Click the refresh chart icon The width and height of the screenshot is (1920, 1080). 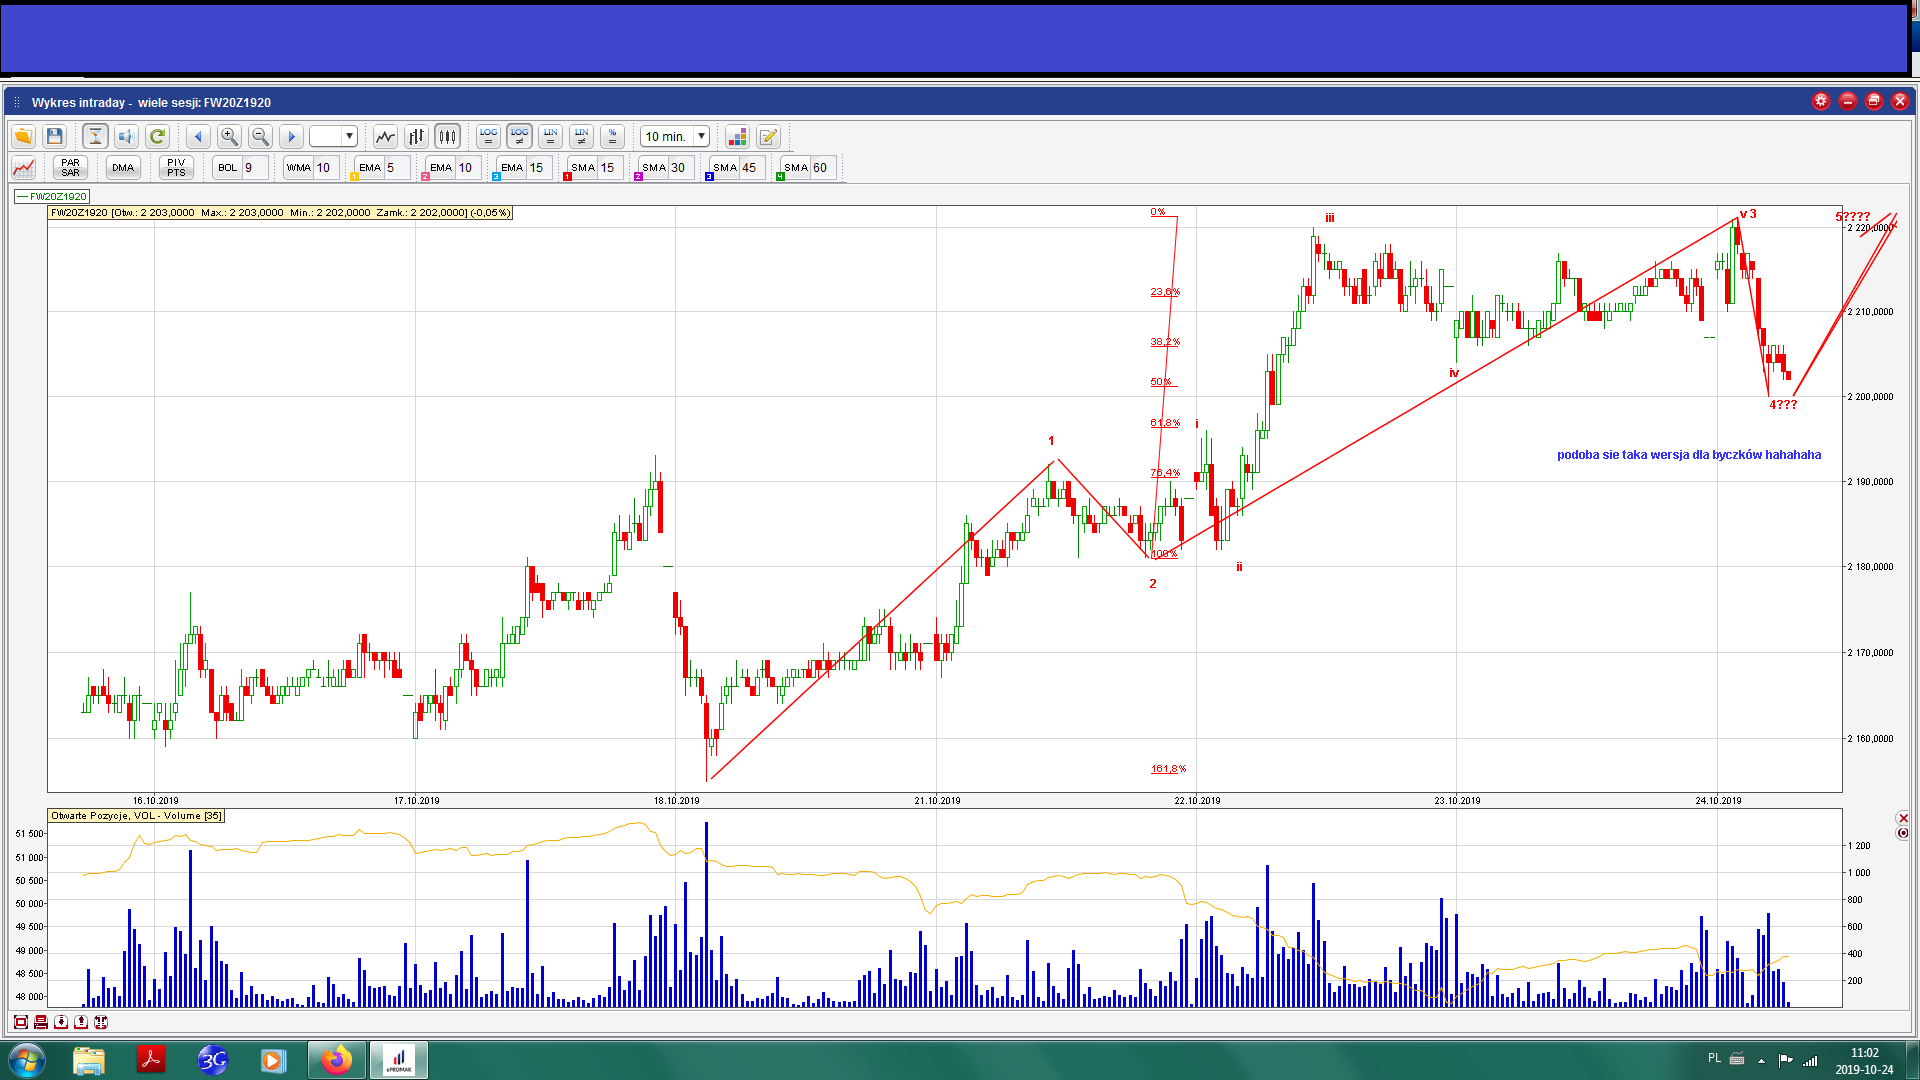coord(157,136)
